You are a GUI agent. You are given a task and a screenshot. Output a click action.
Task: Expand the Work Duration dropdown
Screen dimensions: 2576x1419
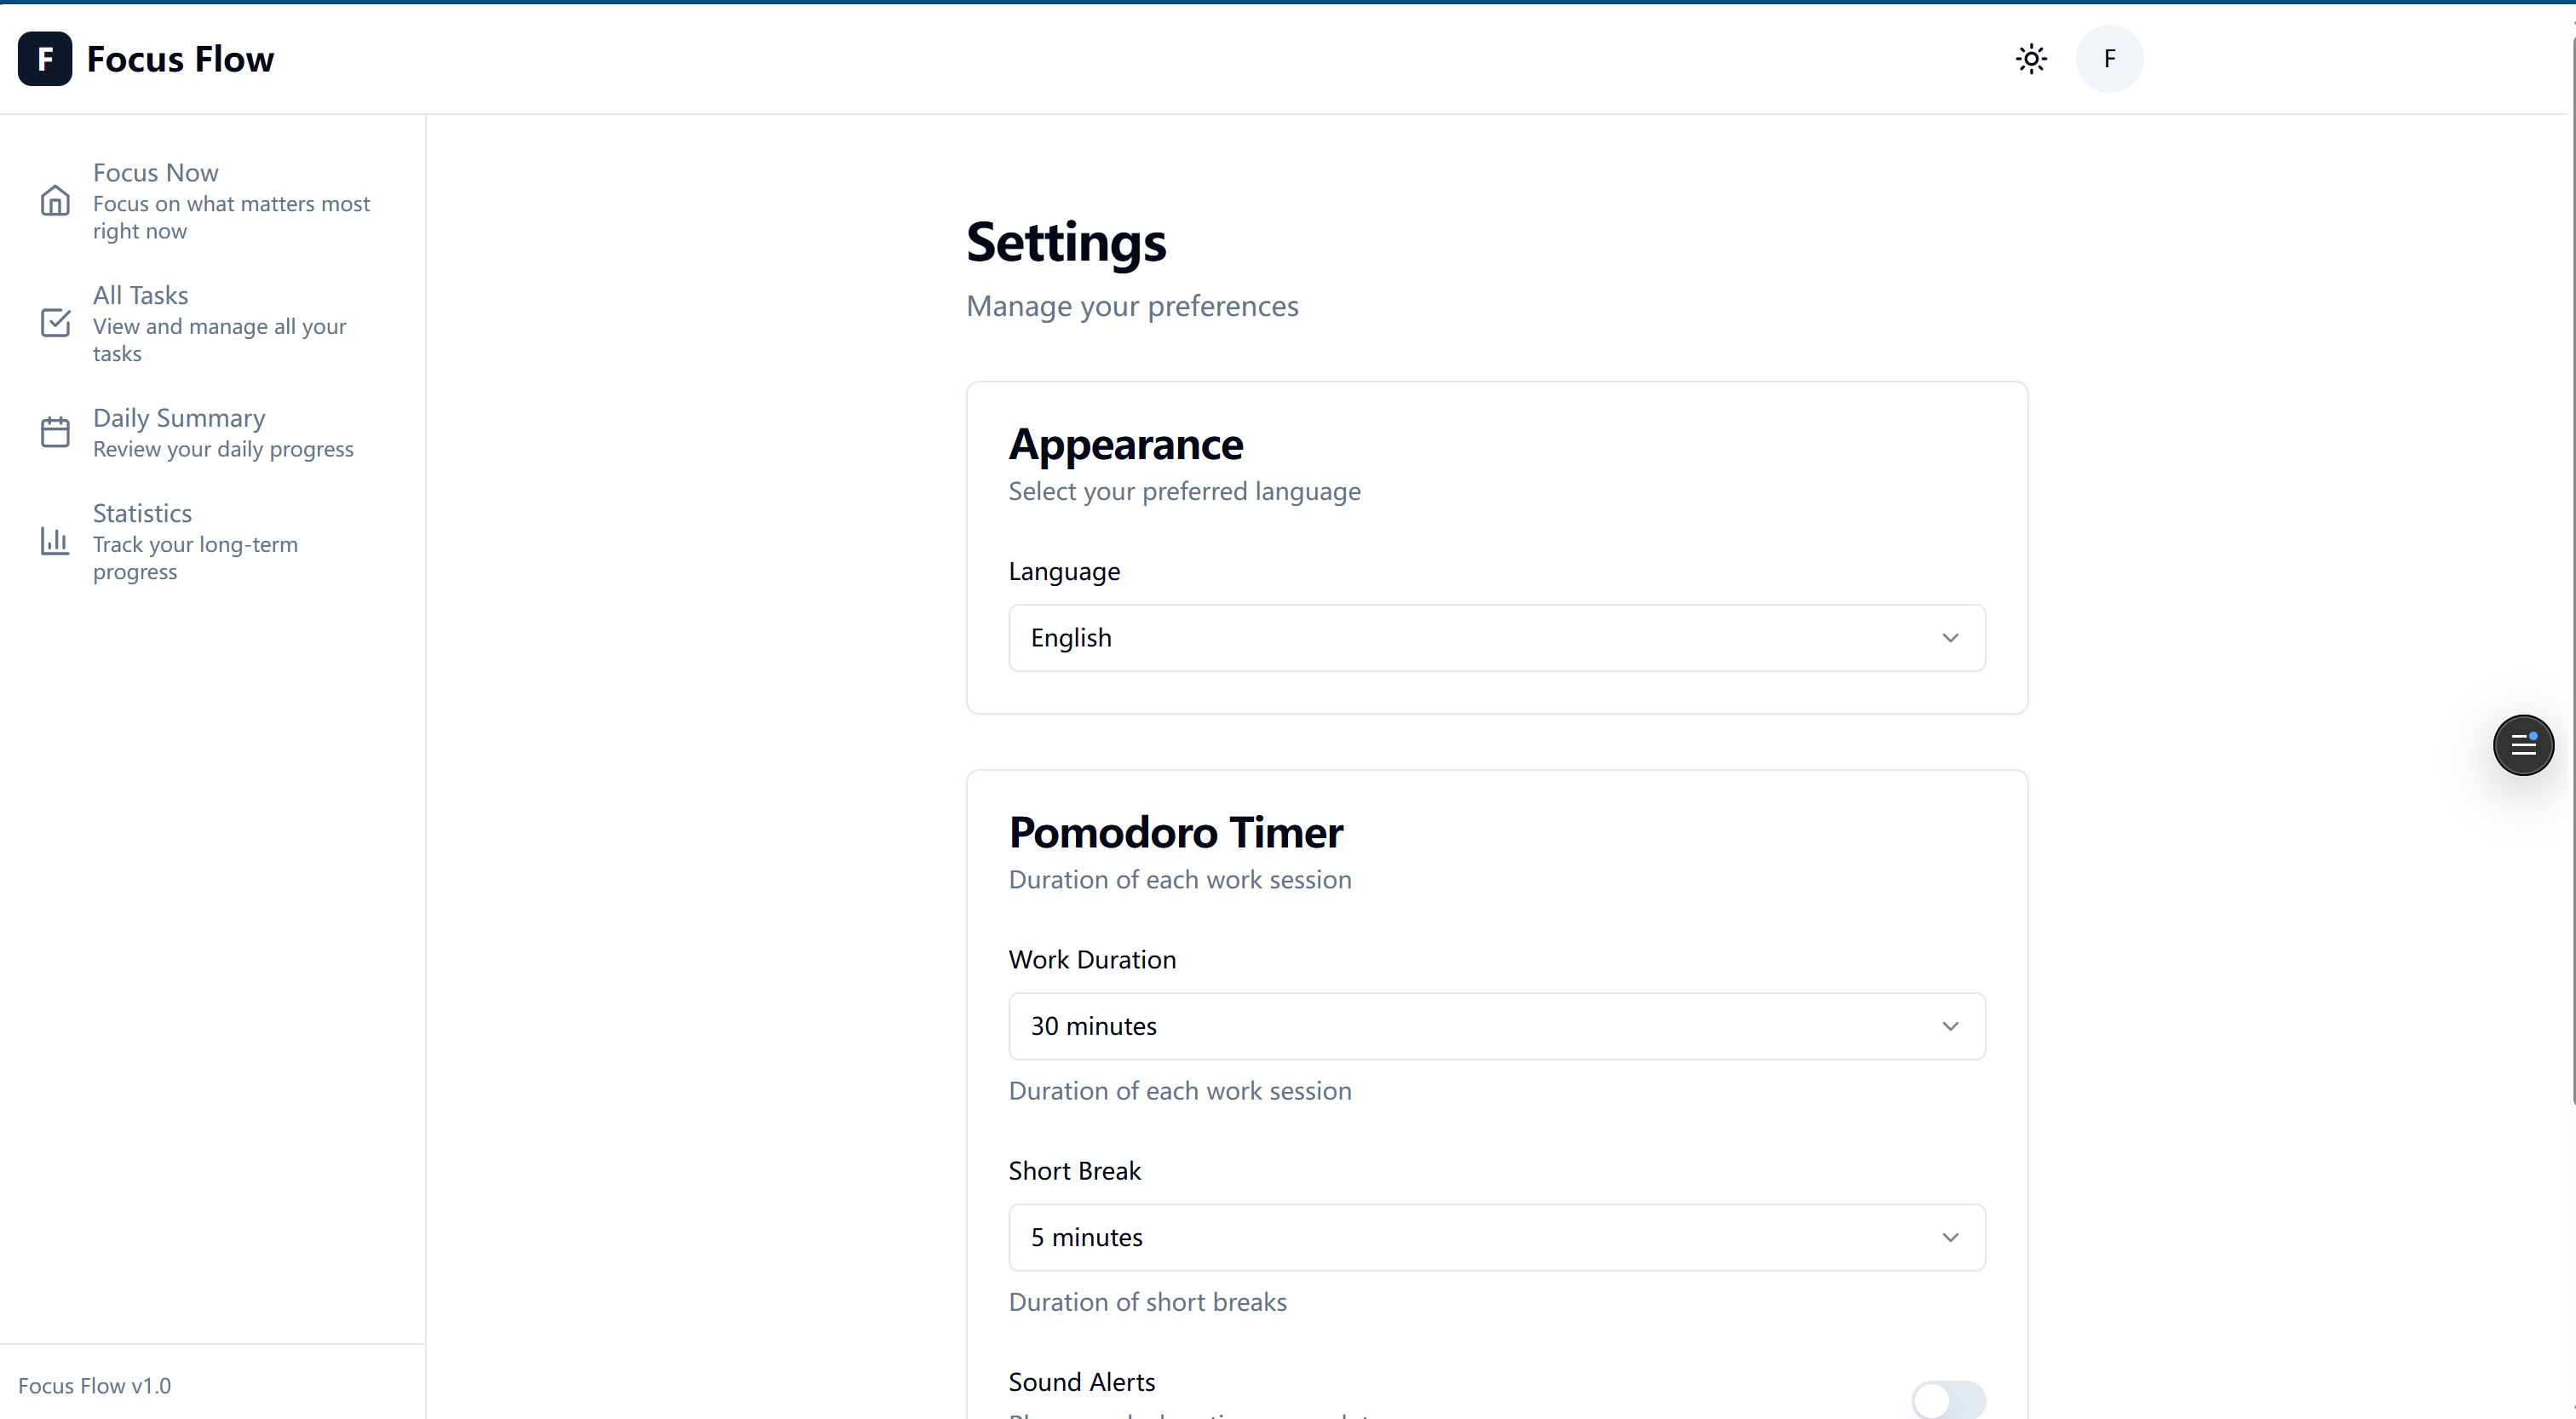(1496, 1025)
